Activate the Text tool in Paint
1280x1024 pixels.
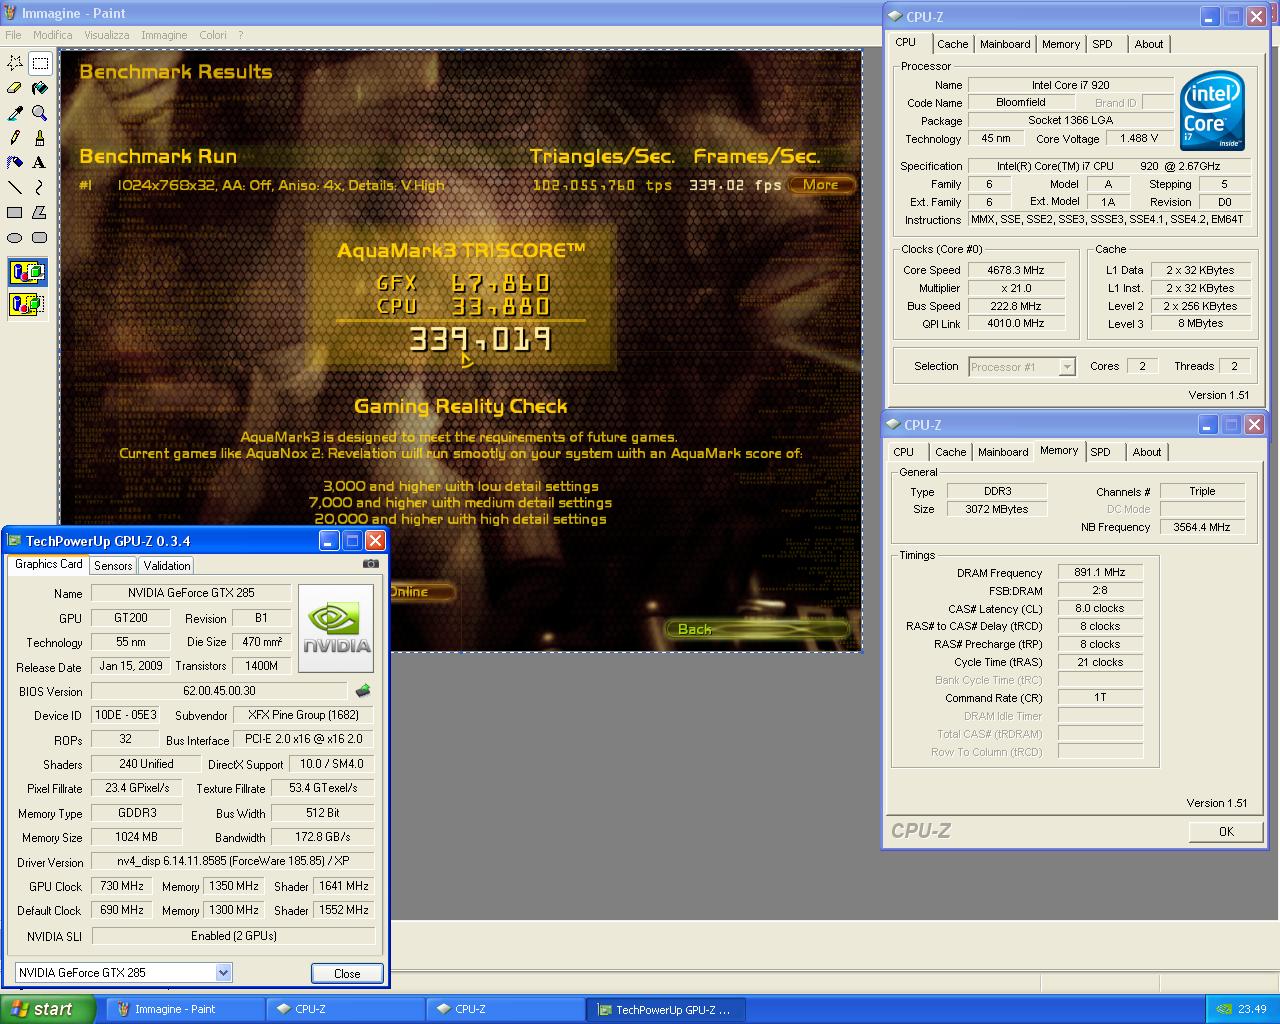coord(40,162)
